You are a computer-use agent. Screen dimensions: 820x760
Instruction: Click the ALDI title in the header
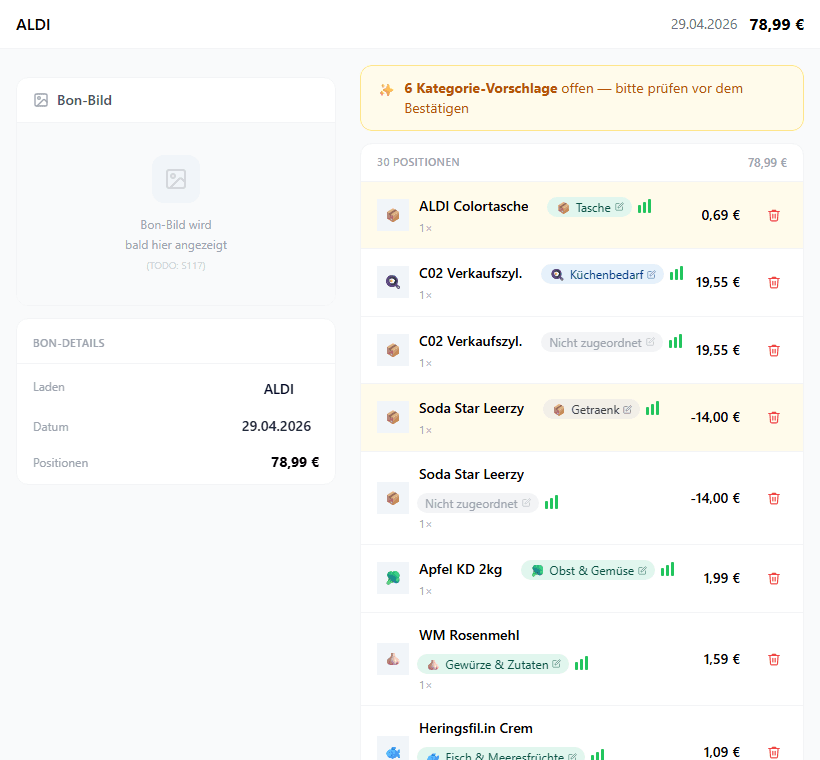(33, 25)
